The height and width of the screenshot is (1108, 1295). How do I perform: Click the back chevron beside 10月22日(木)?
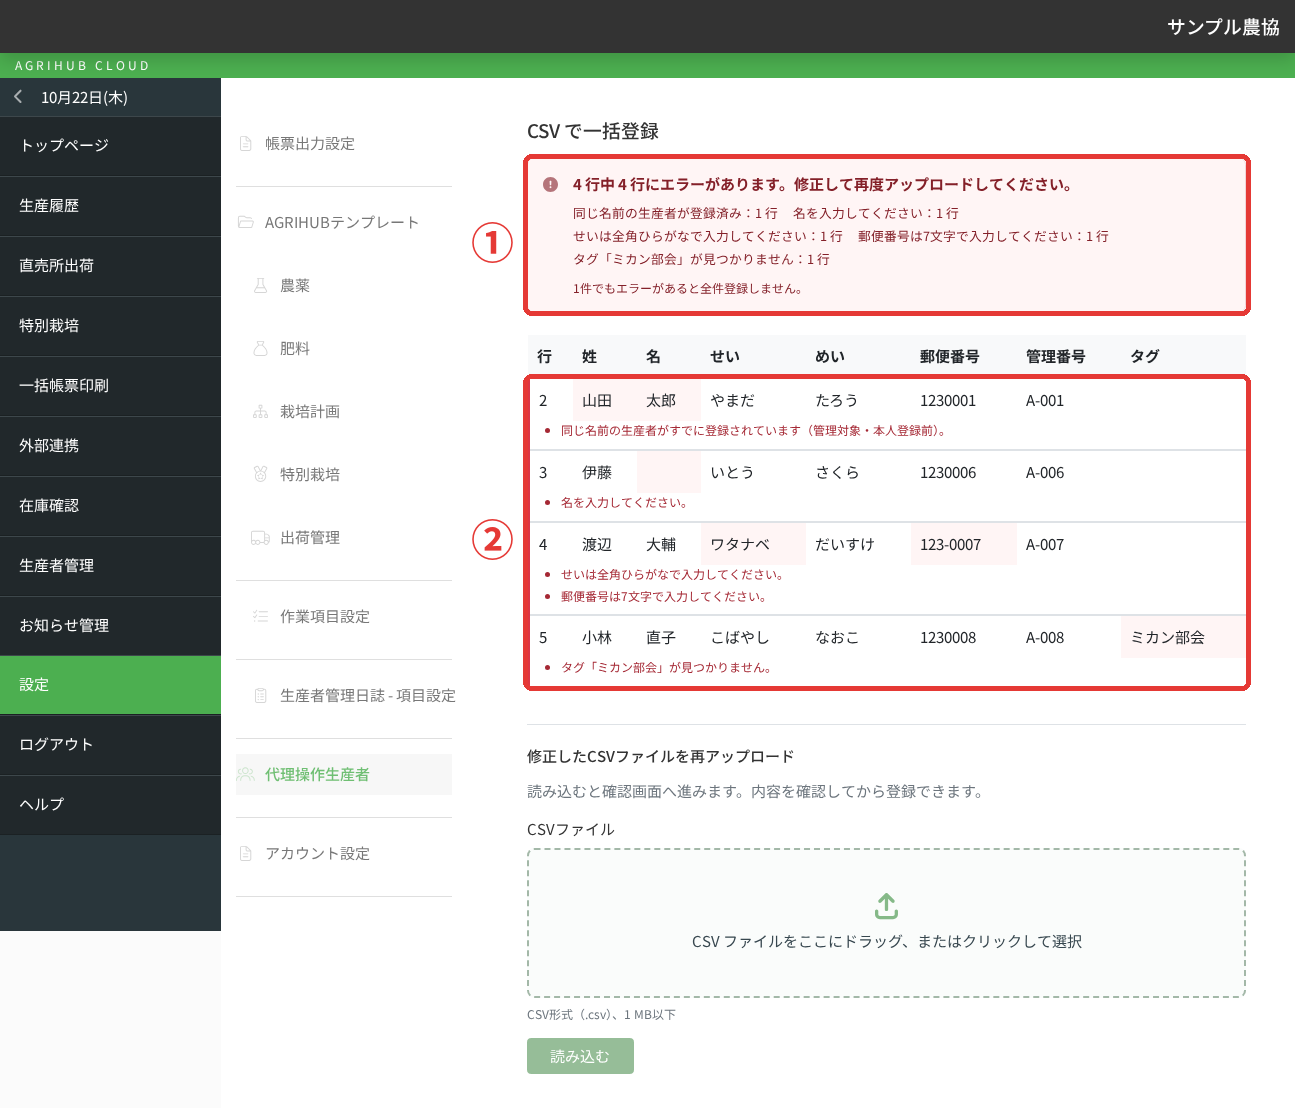pos(18,97)
